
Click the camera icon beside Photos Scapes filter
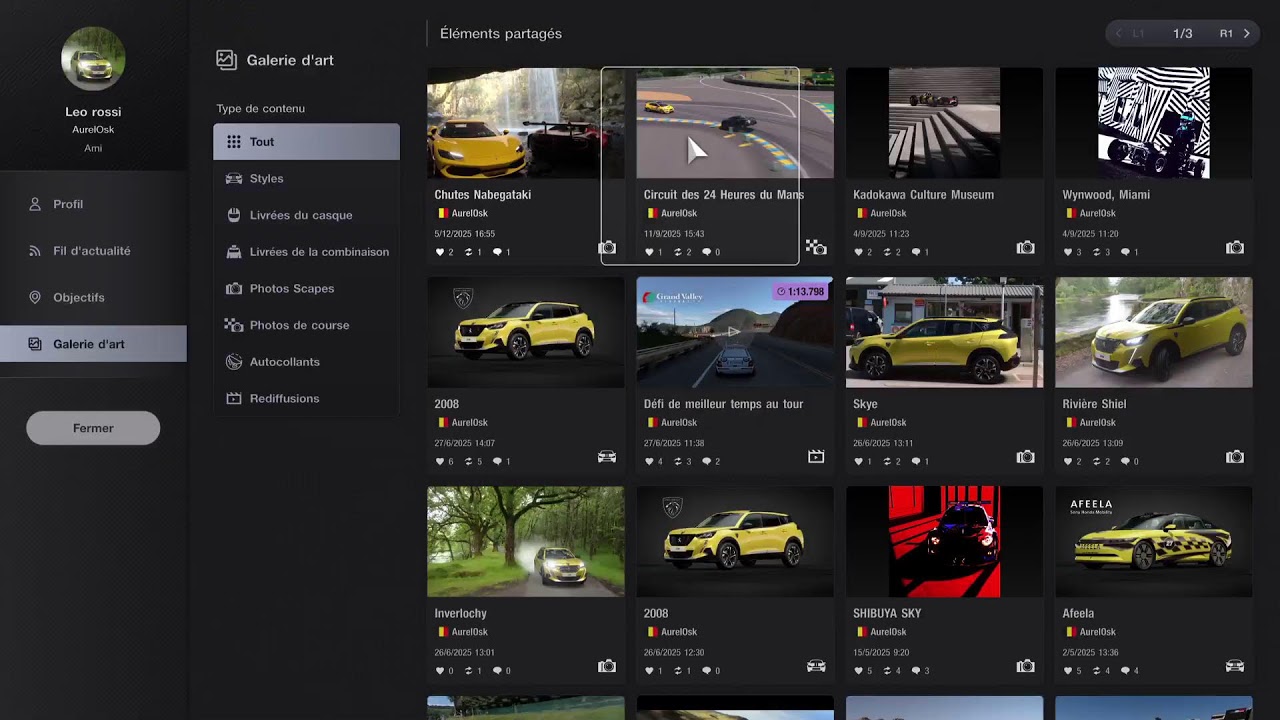[x=234, y=288]
